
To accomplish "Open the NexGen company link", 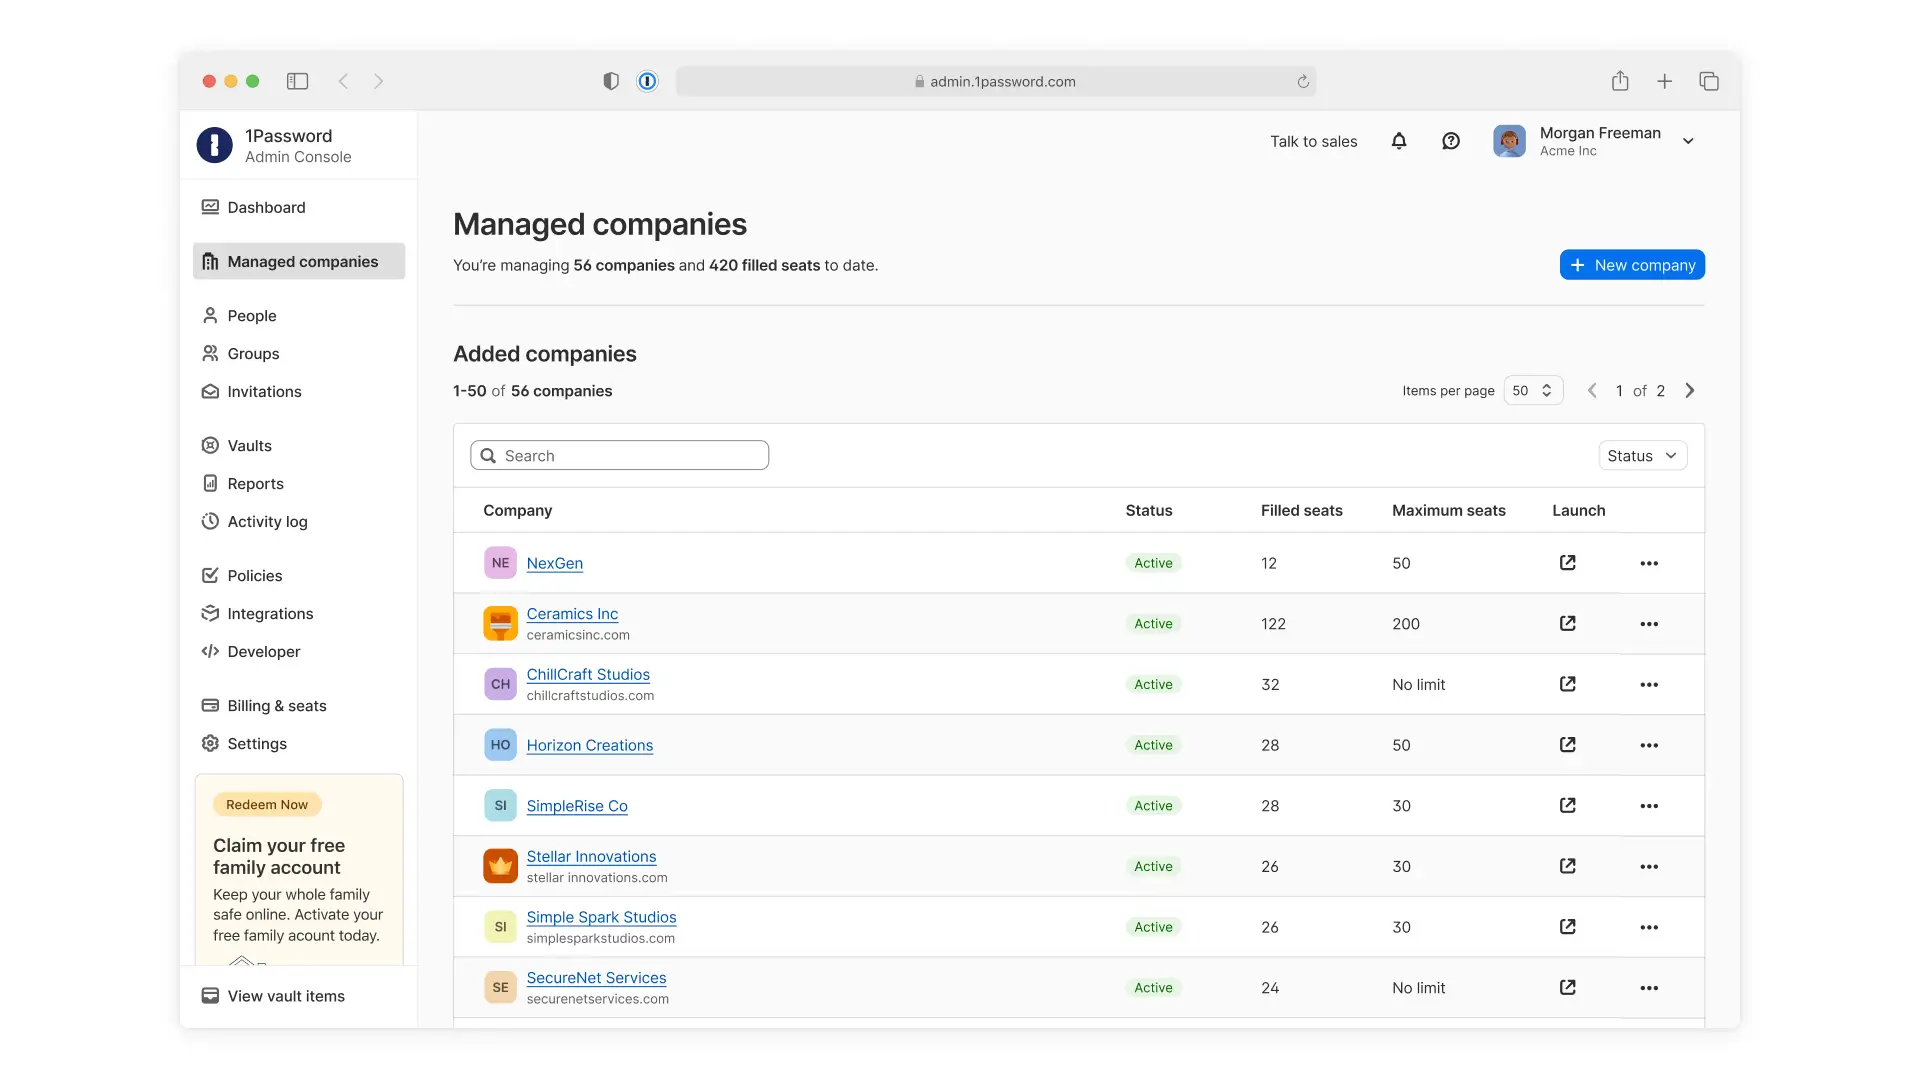I will [554, 563].
